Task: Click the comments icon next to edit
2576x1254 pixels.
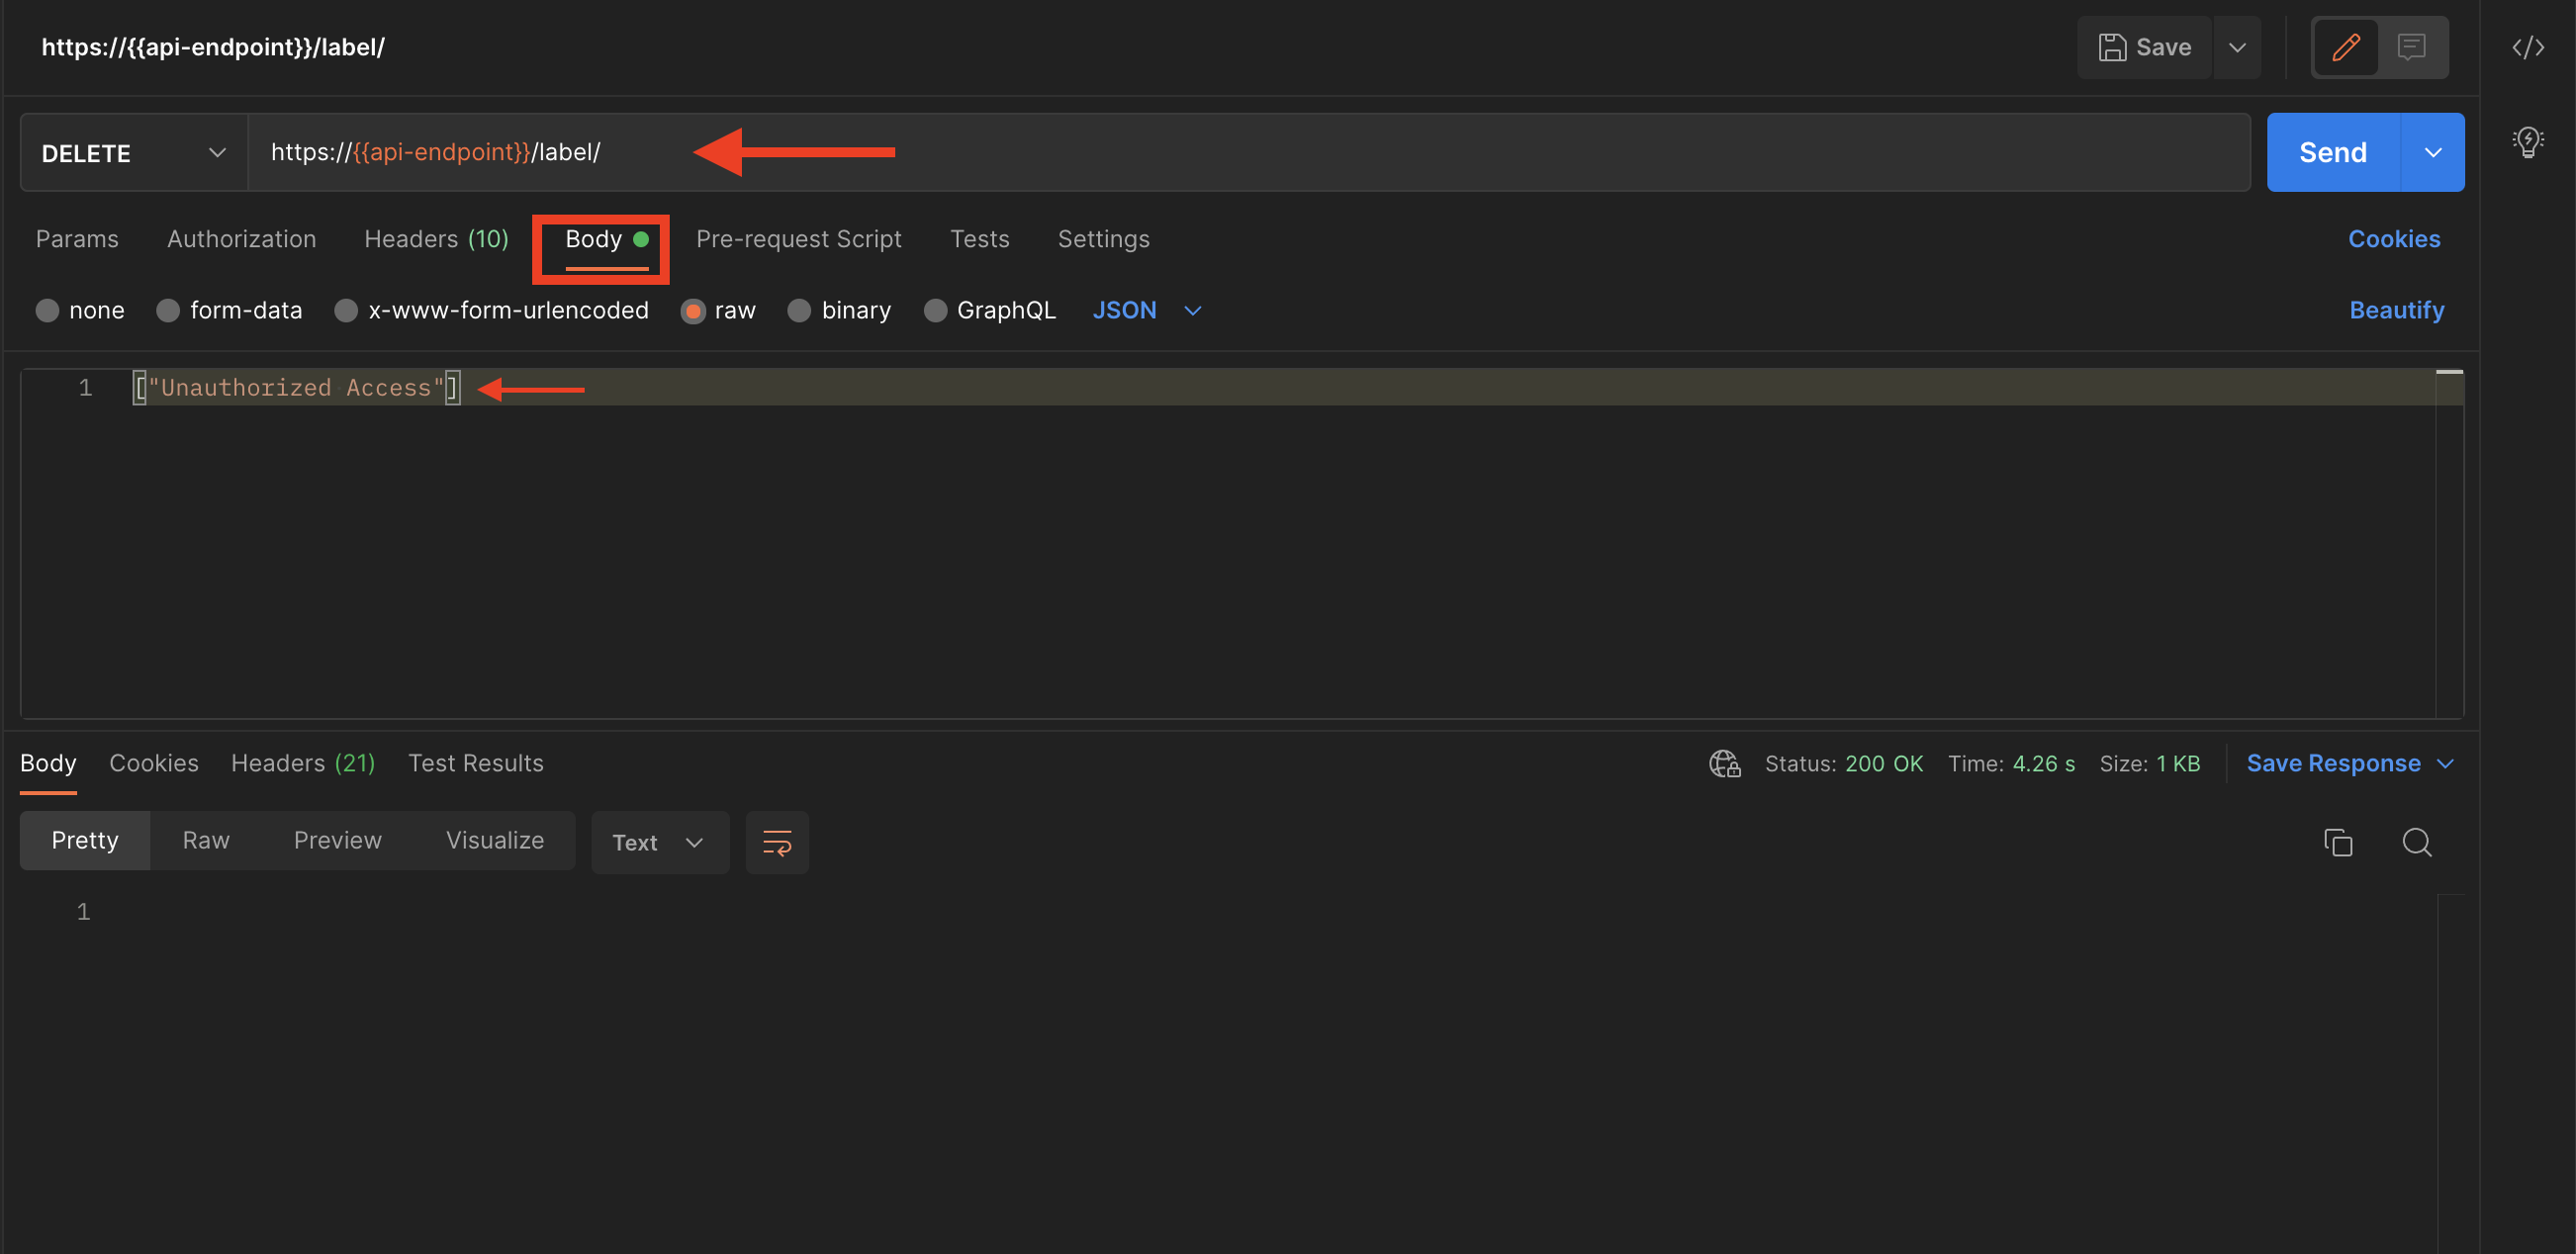Action: click(2413, 46)
